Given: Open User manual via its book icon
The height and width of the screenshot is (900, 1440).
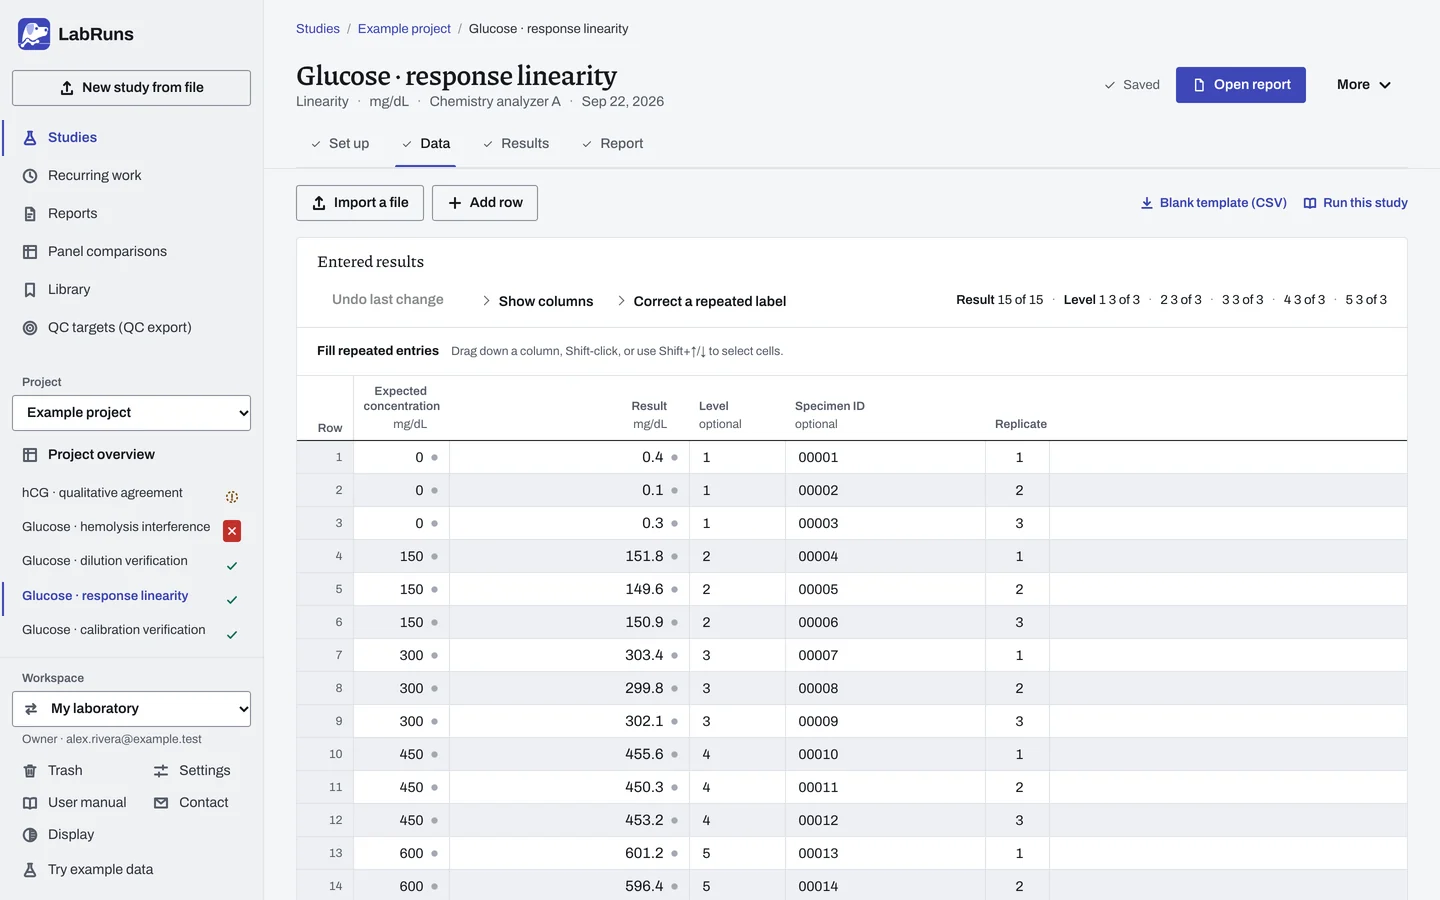Looking at the screenshot, I should pos(30,803).
